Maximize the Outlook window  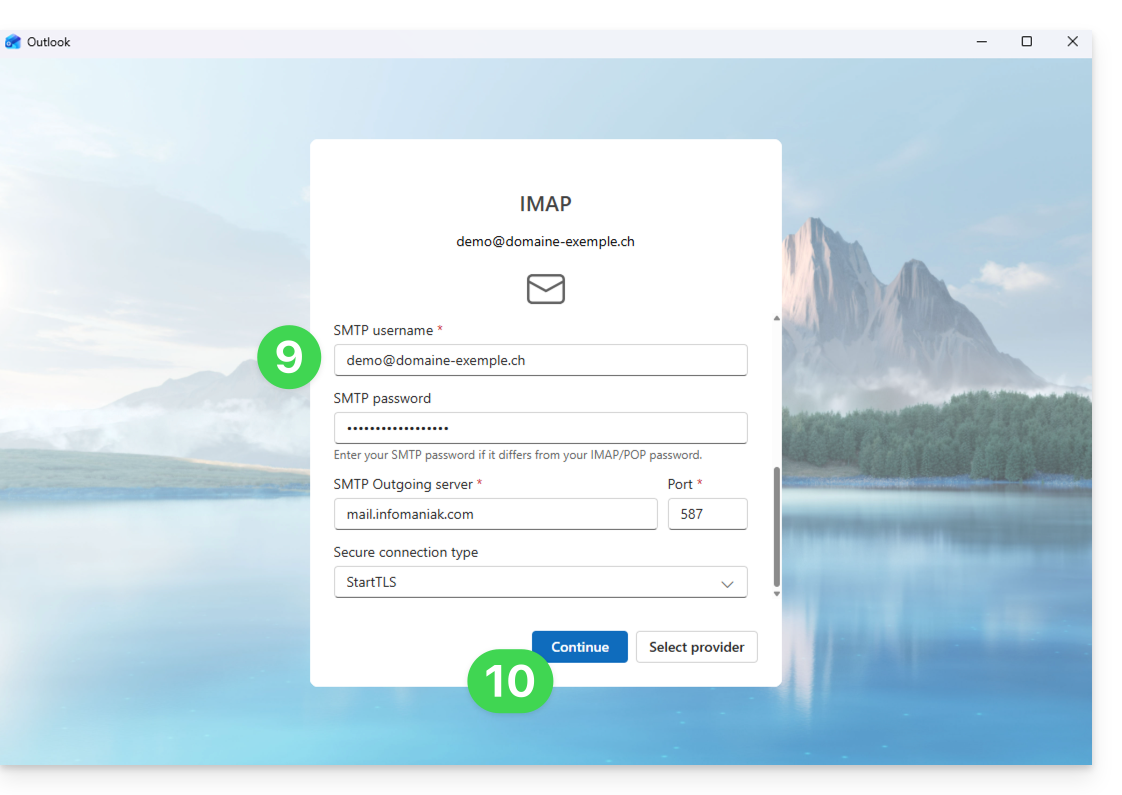(1026, 42)
